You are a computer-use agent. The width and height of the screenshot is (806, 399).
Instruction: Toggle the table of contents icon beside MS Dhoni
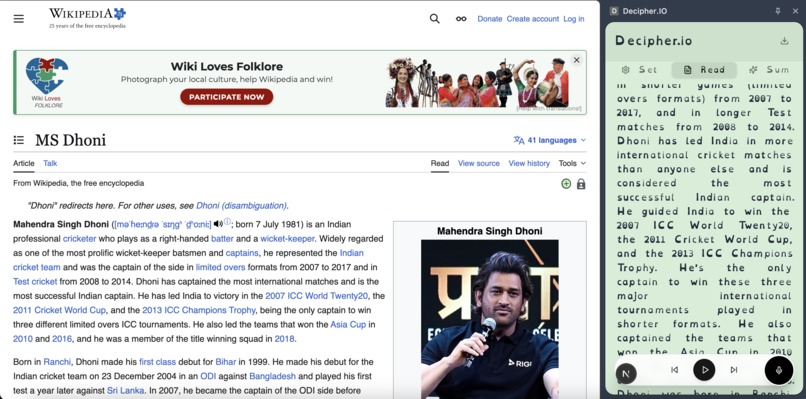(19, 140)
